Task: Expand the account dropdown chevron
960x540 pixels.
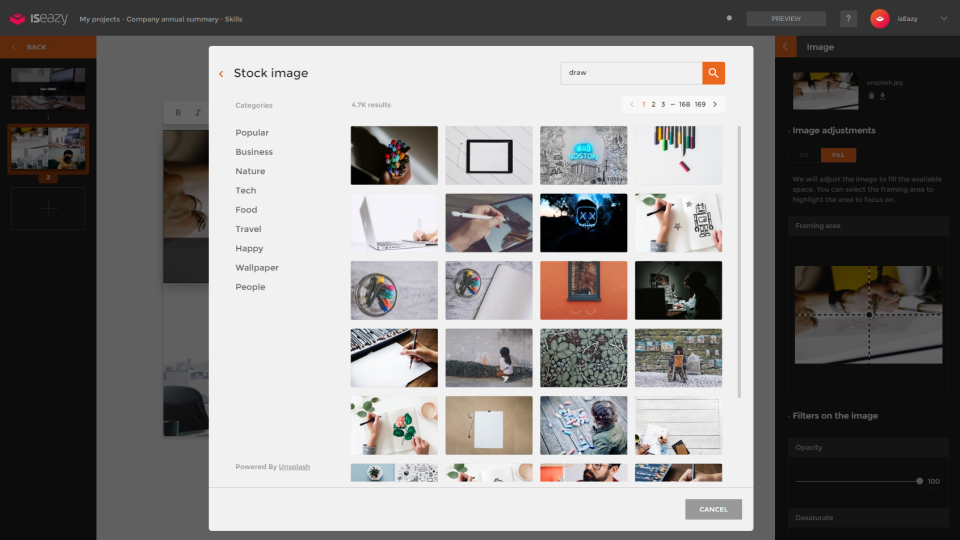Action: [943, 18]
